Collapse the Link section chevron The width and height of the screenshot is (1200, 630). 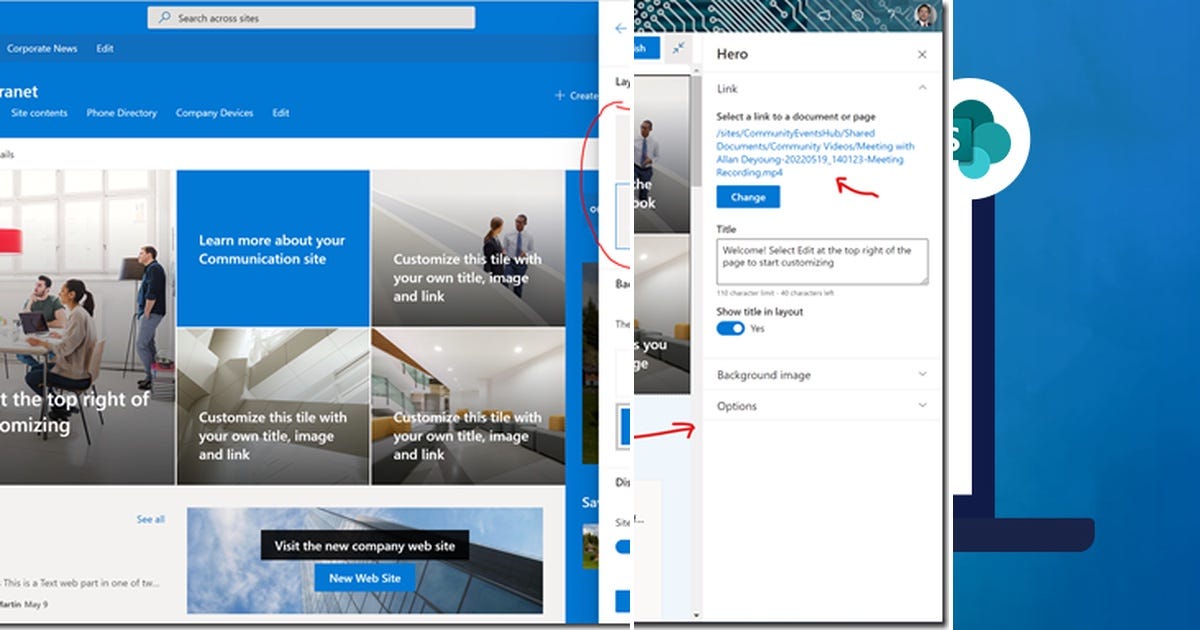921,88
